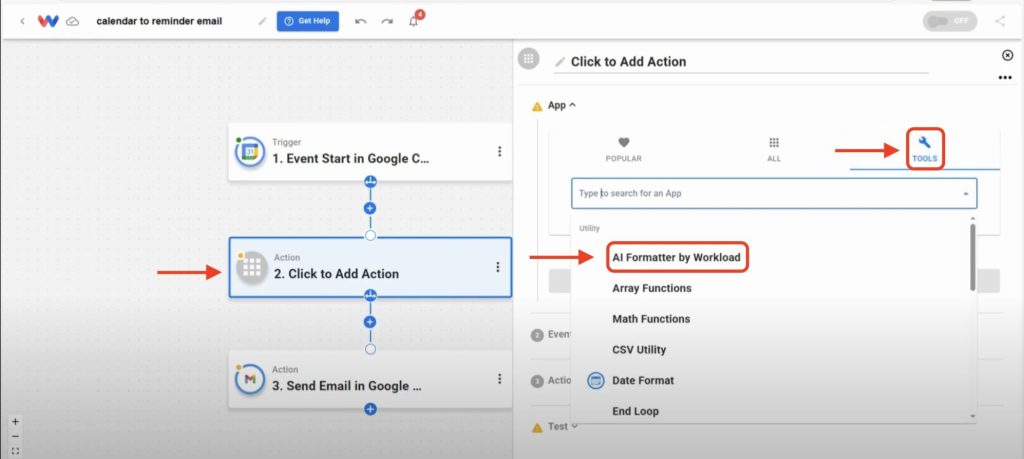Image resolution: width=1024 pixels, height=459 pixels.
Task: Choose CSV Utility from the list
Action: (x=639, y=350)
